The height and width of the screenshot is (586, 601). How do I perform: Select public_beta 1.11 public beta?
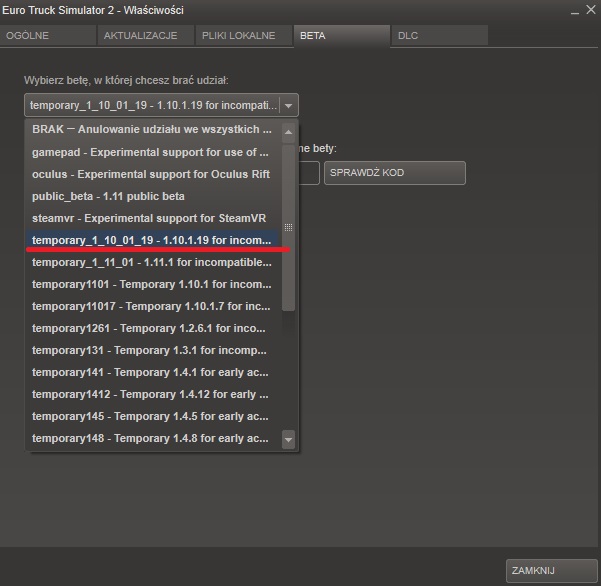[153, 196]
